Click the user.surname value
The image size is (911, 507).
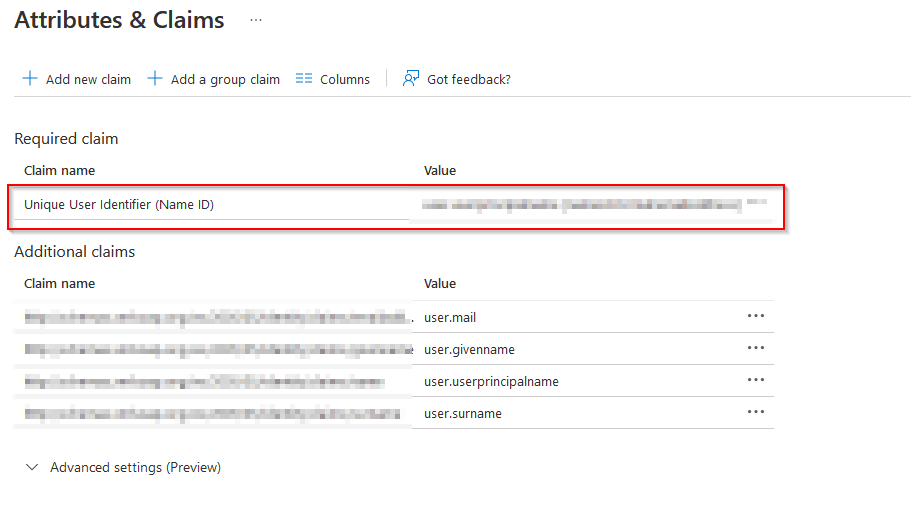[x=463, y=413]
